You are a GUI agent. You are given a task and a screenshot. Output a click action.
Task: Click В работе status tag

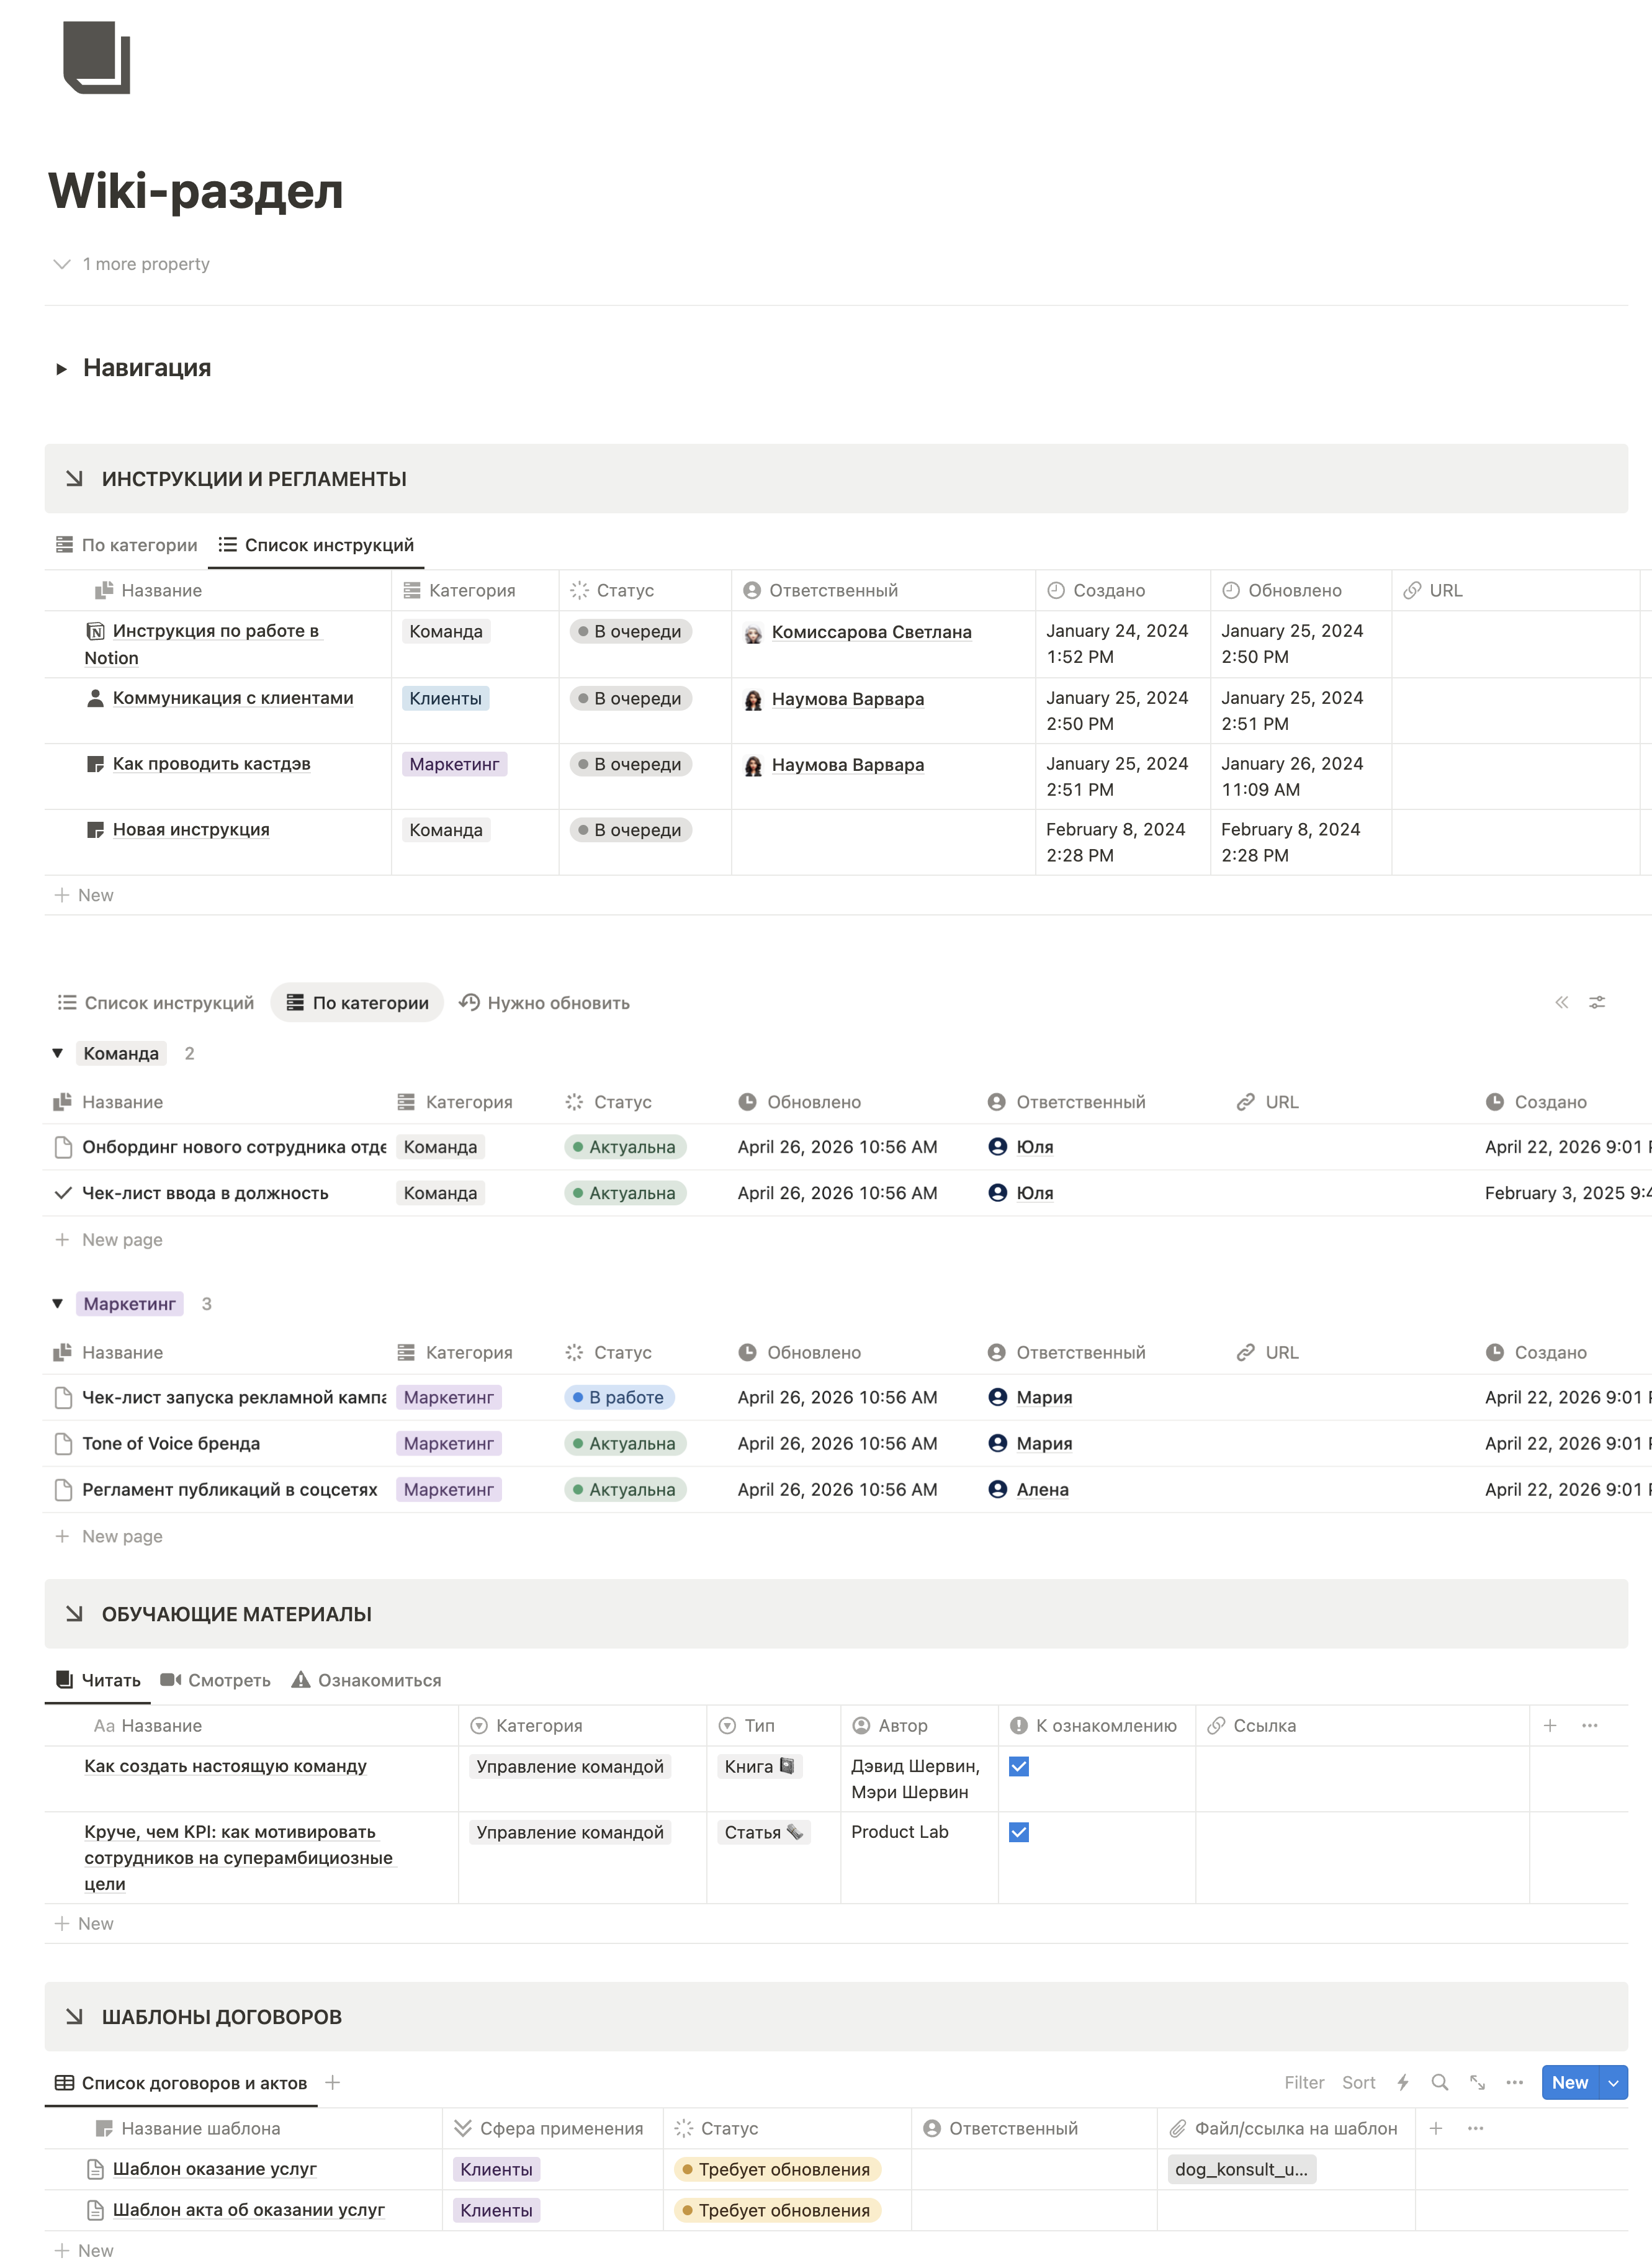click(619, 1397)
